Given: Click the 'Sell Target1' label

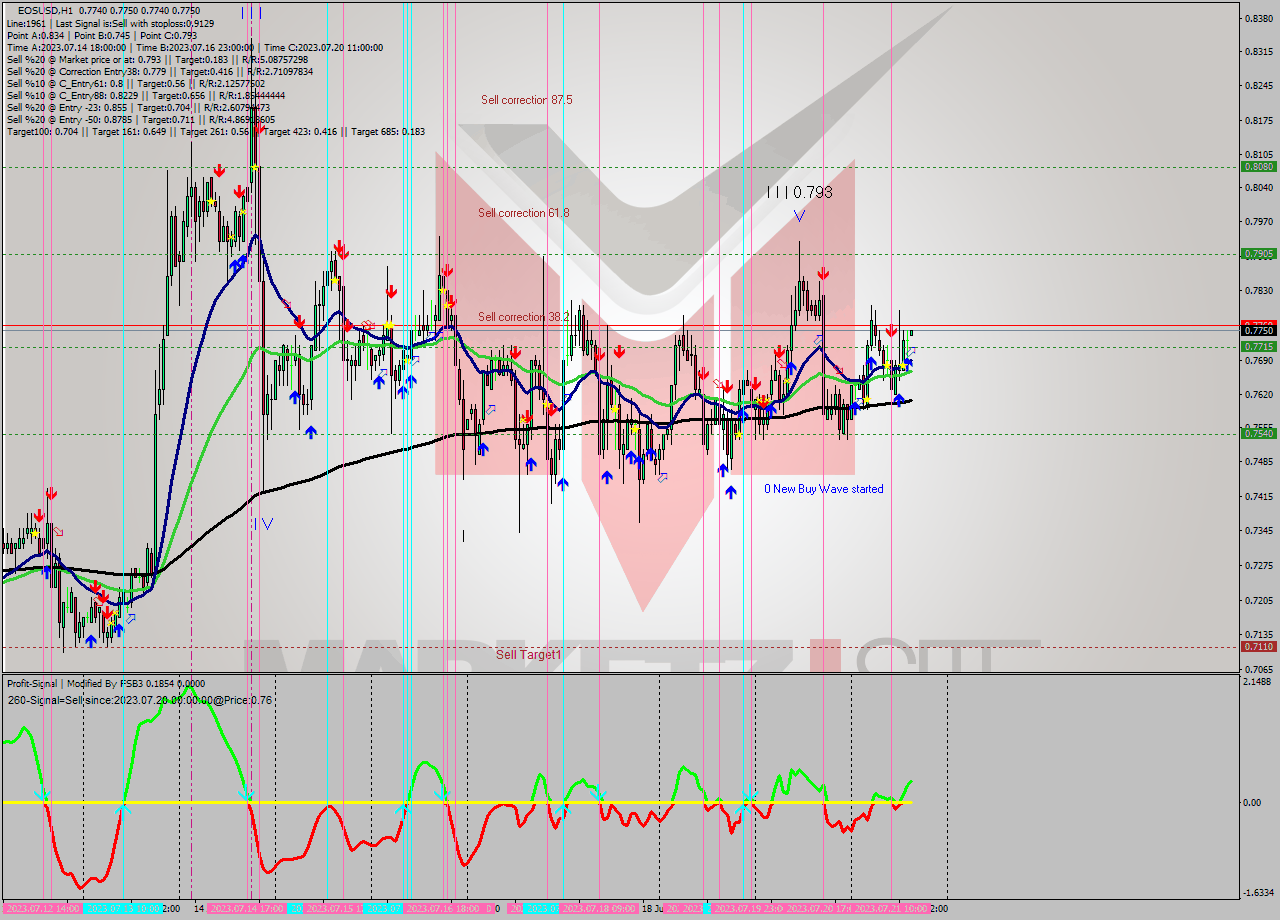Looking at the screenshot, I should point(529,654).
